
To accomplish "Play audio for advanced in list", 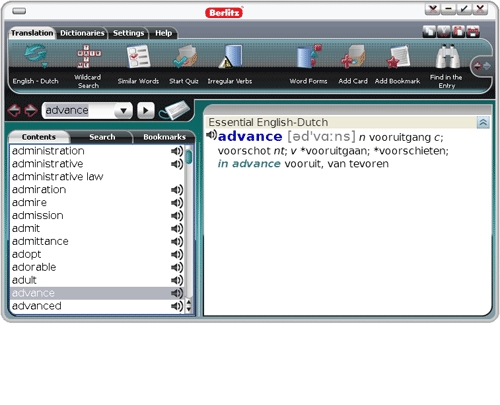I will click(177, 306).
